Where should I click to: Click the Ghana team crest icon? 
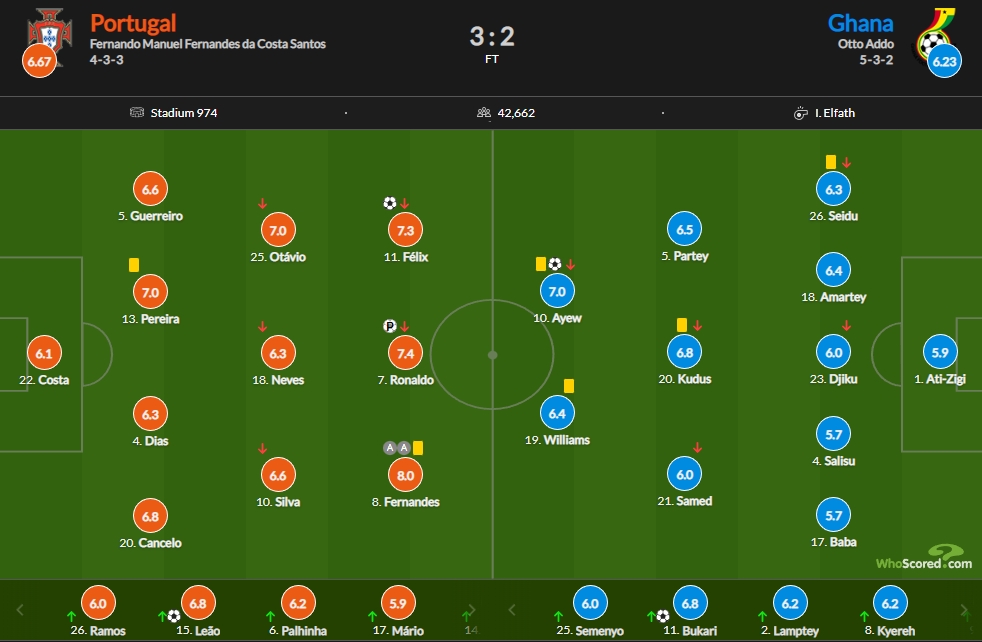[x=934, y=33]
